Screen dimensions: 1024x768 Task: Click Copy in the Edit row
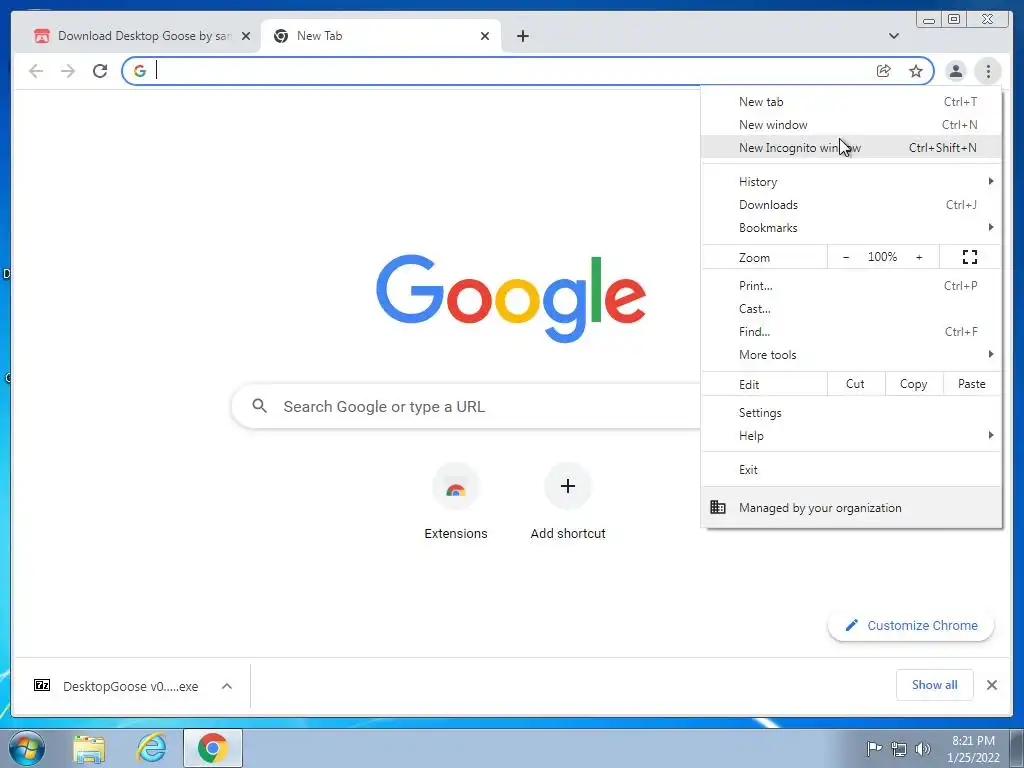click(914, 384)
